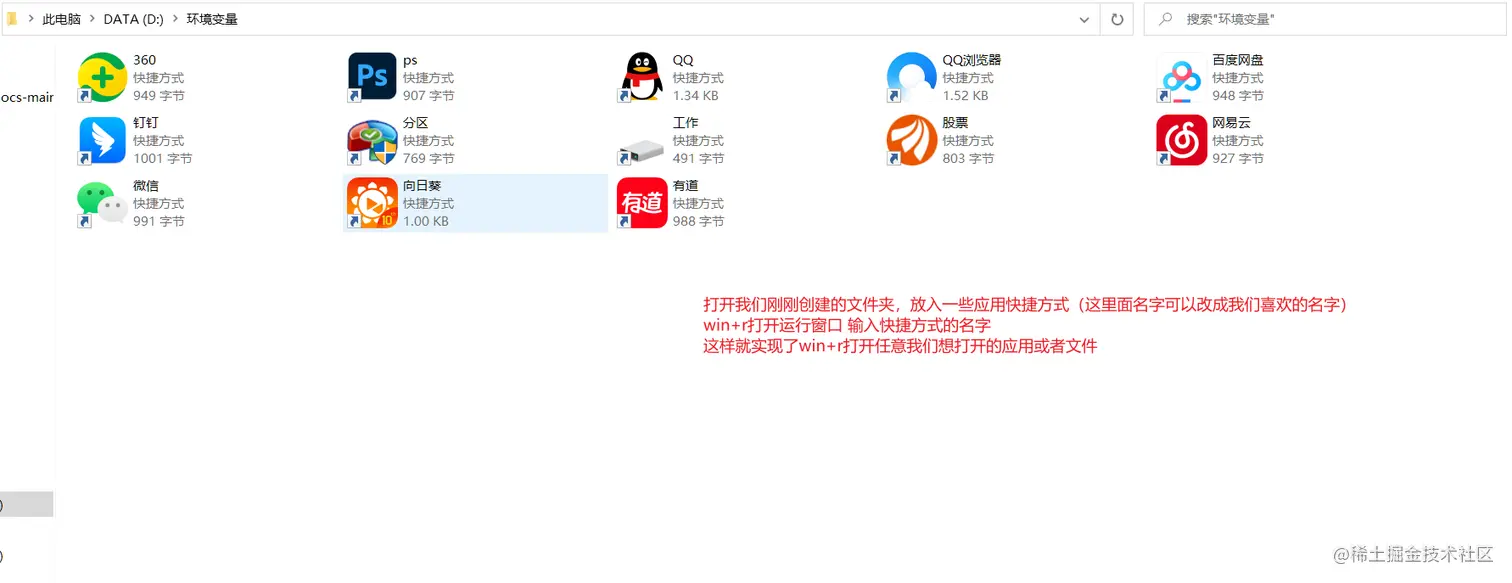1512x583 pixels.
Task: Click the search magnifier icon
Action: [1166, 19]
